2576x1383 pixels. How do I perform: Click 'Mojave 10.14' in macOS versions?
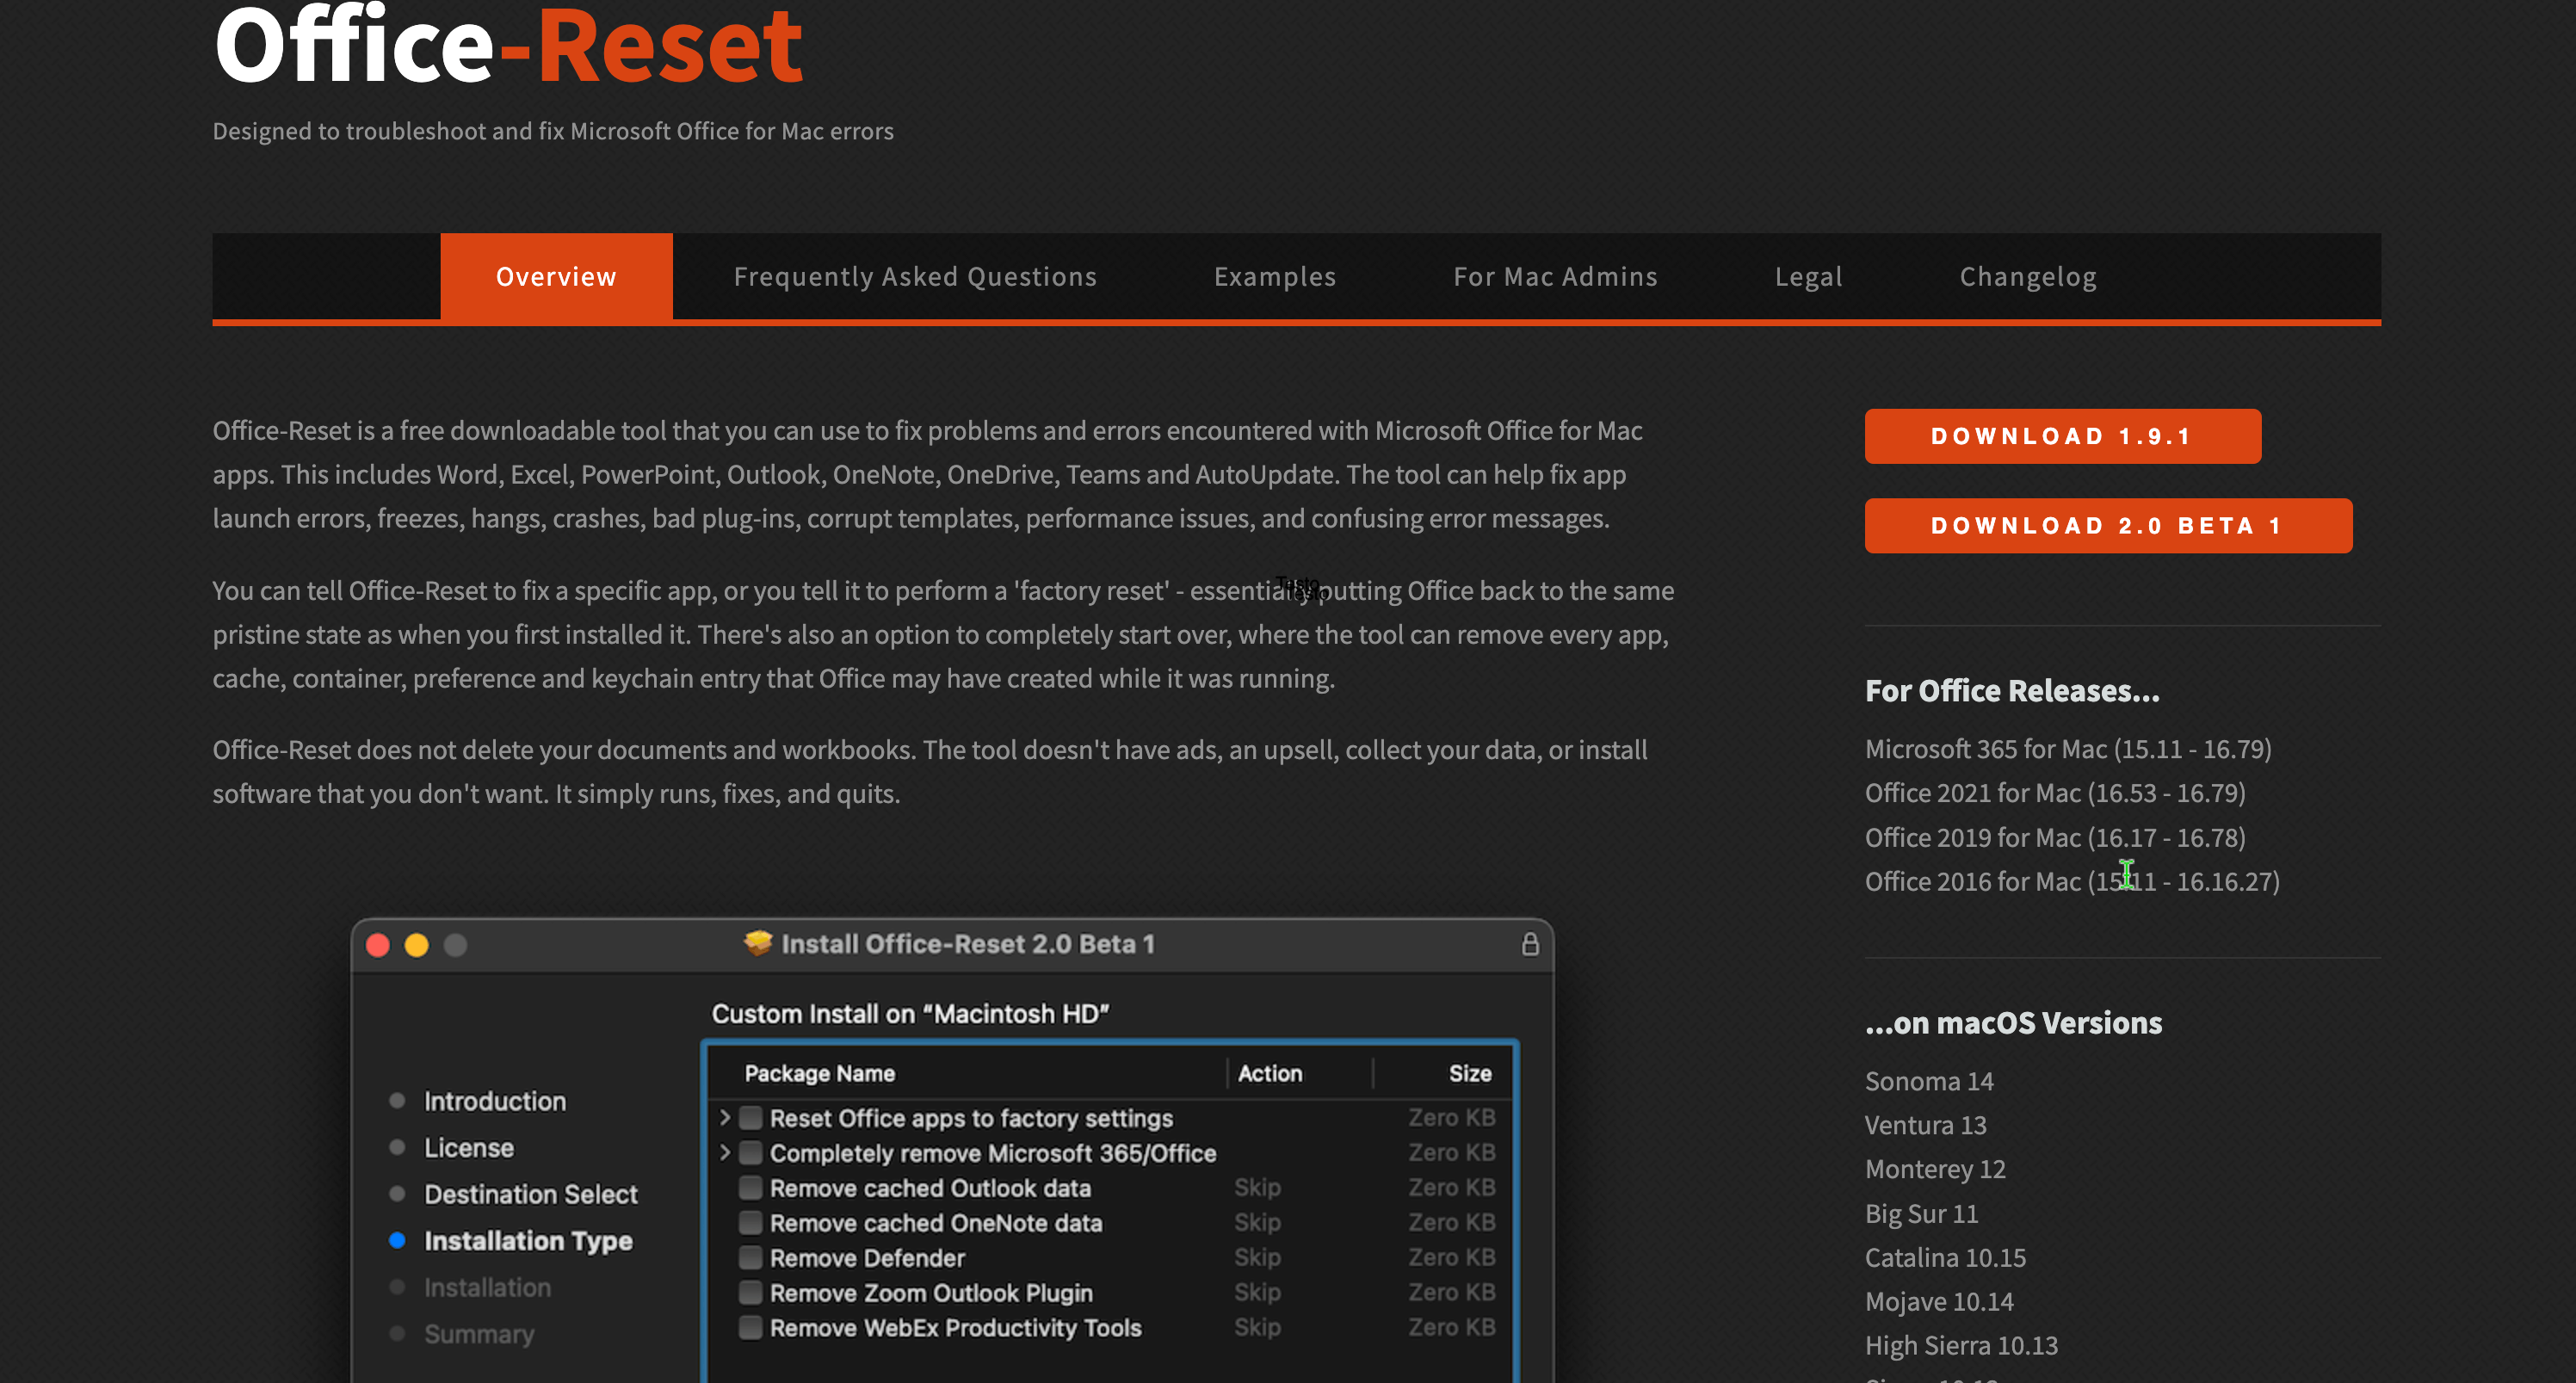[1939, 1302]
